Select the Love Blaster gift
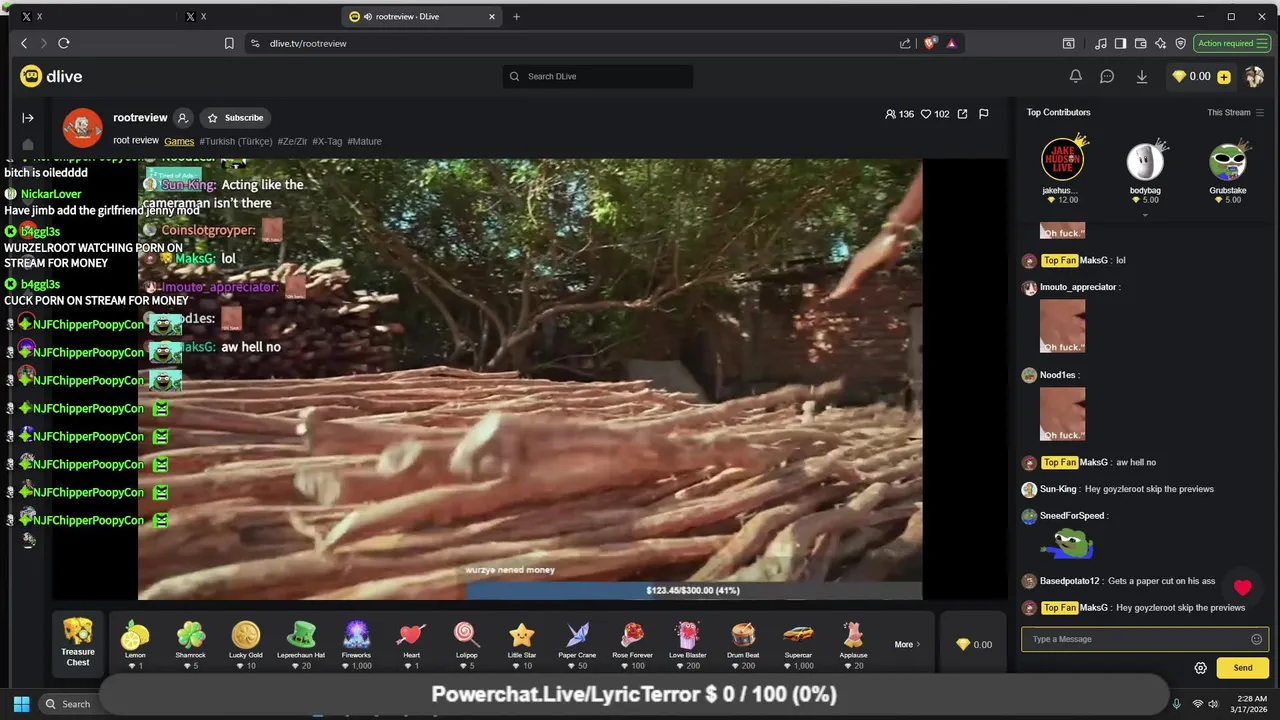1280x720 pixels. tap(687, 636)
